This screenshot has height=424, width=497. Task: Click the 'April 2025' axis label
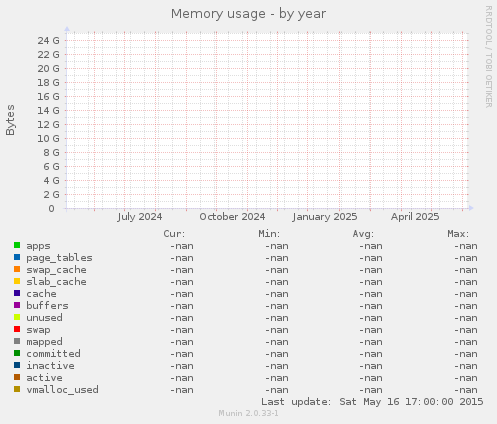click(415, 217)
